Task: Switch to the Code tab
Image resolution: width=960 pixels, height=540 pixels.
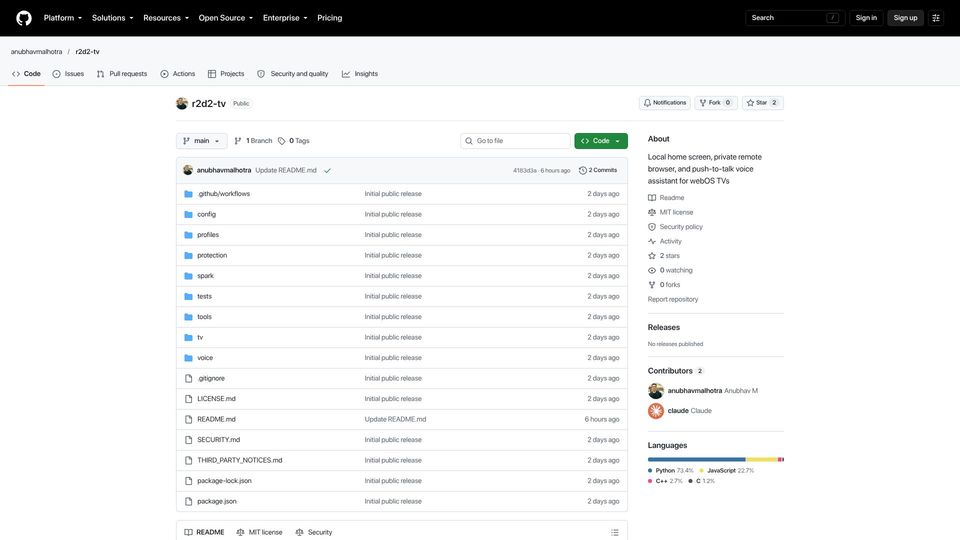Action: click(26, 73)
